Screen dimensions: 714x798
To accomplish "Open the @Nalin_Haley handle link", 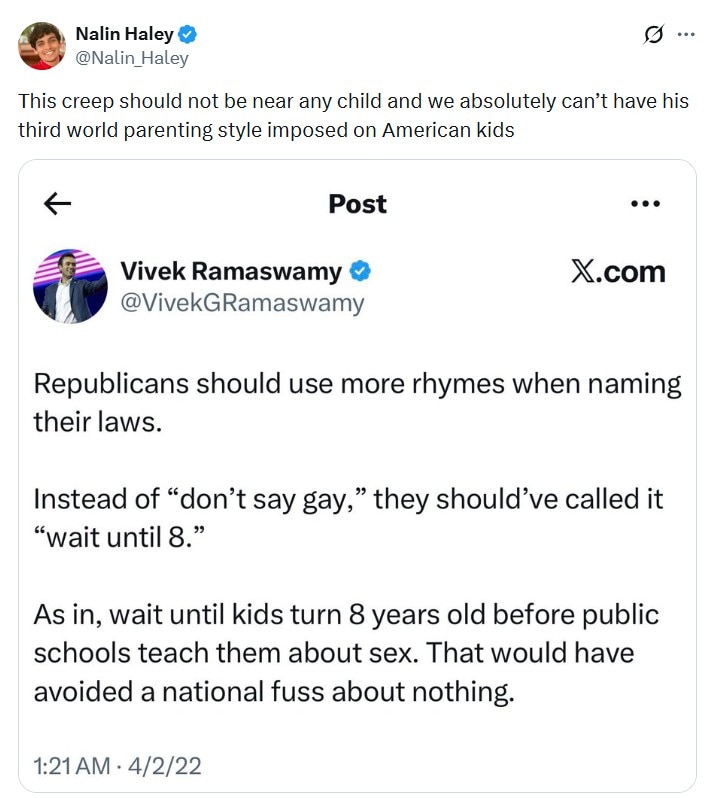I will 131,58.
